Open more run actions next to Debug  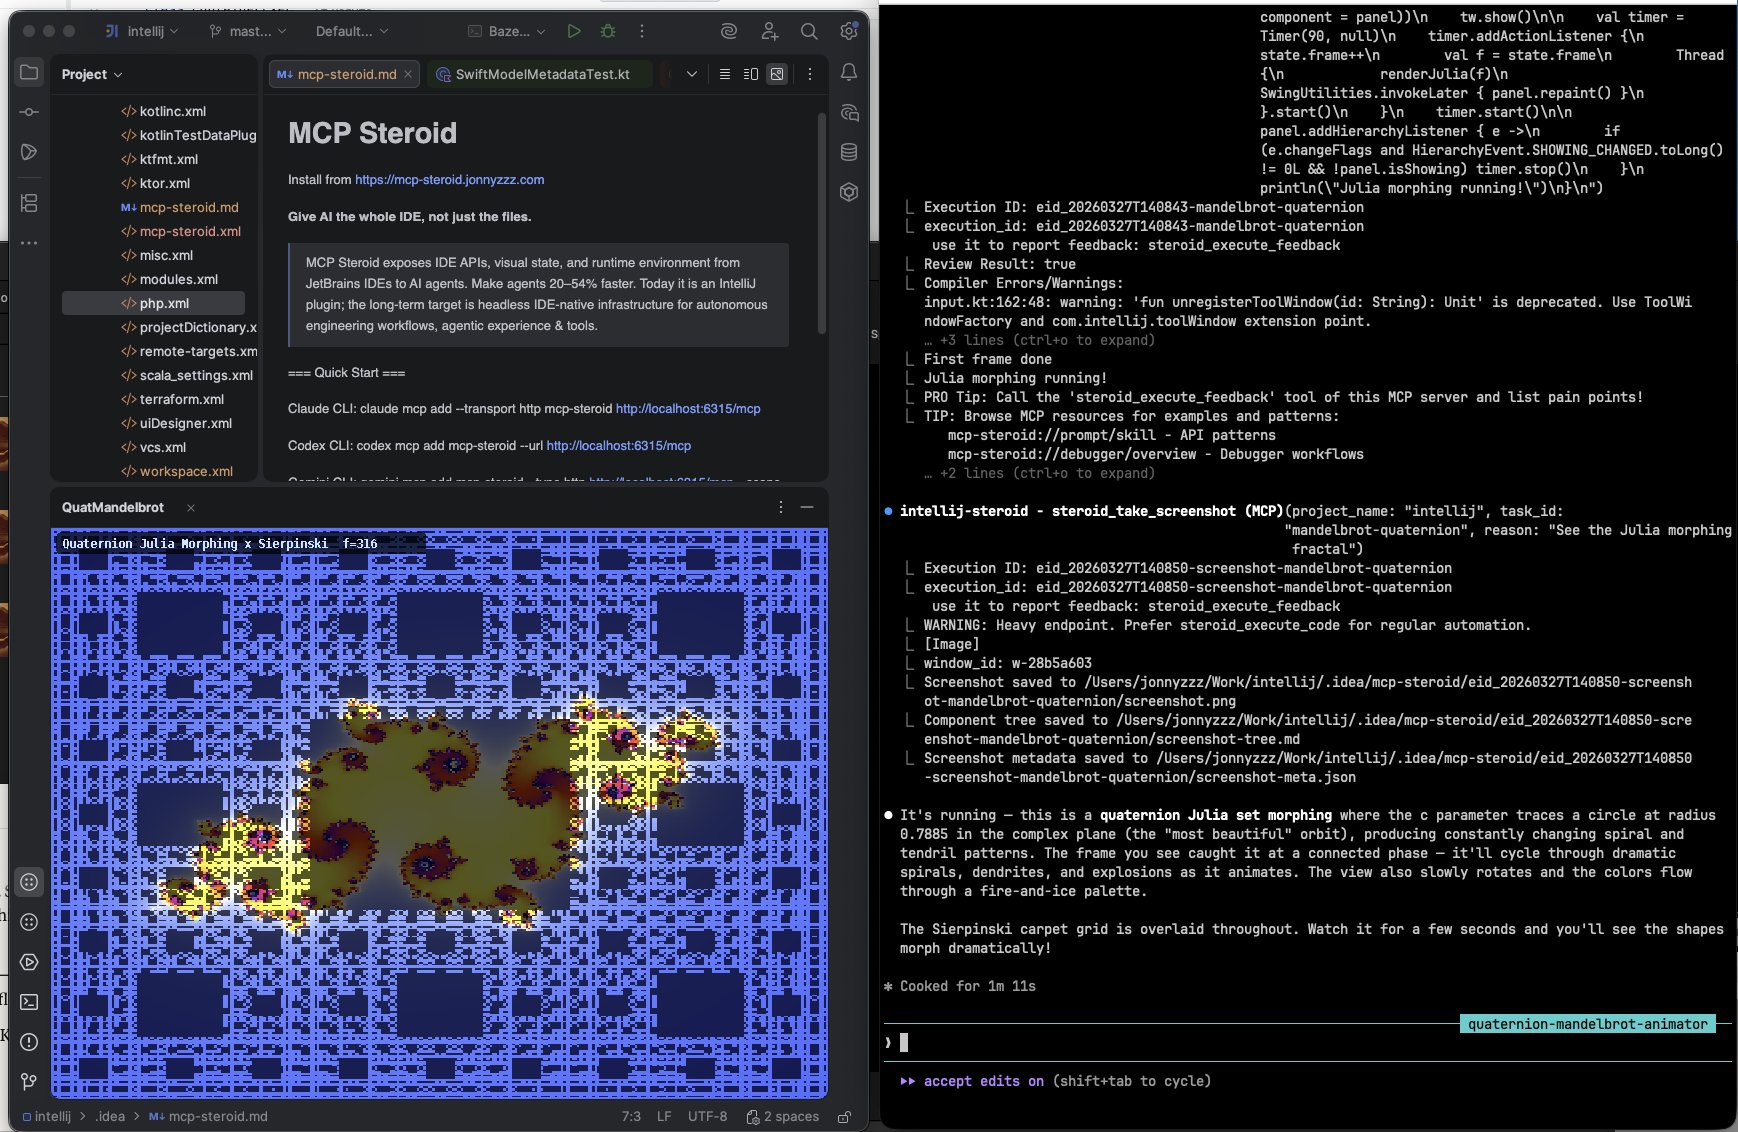tap(642, 31)
